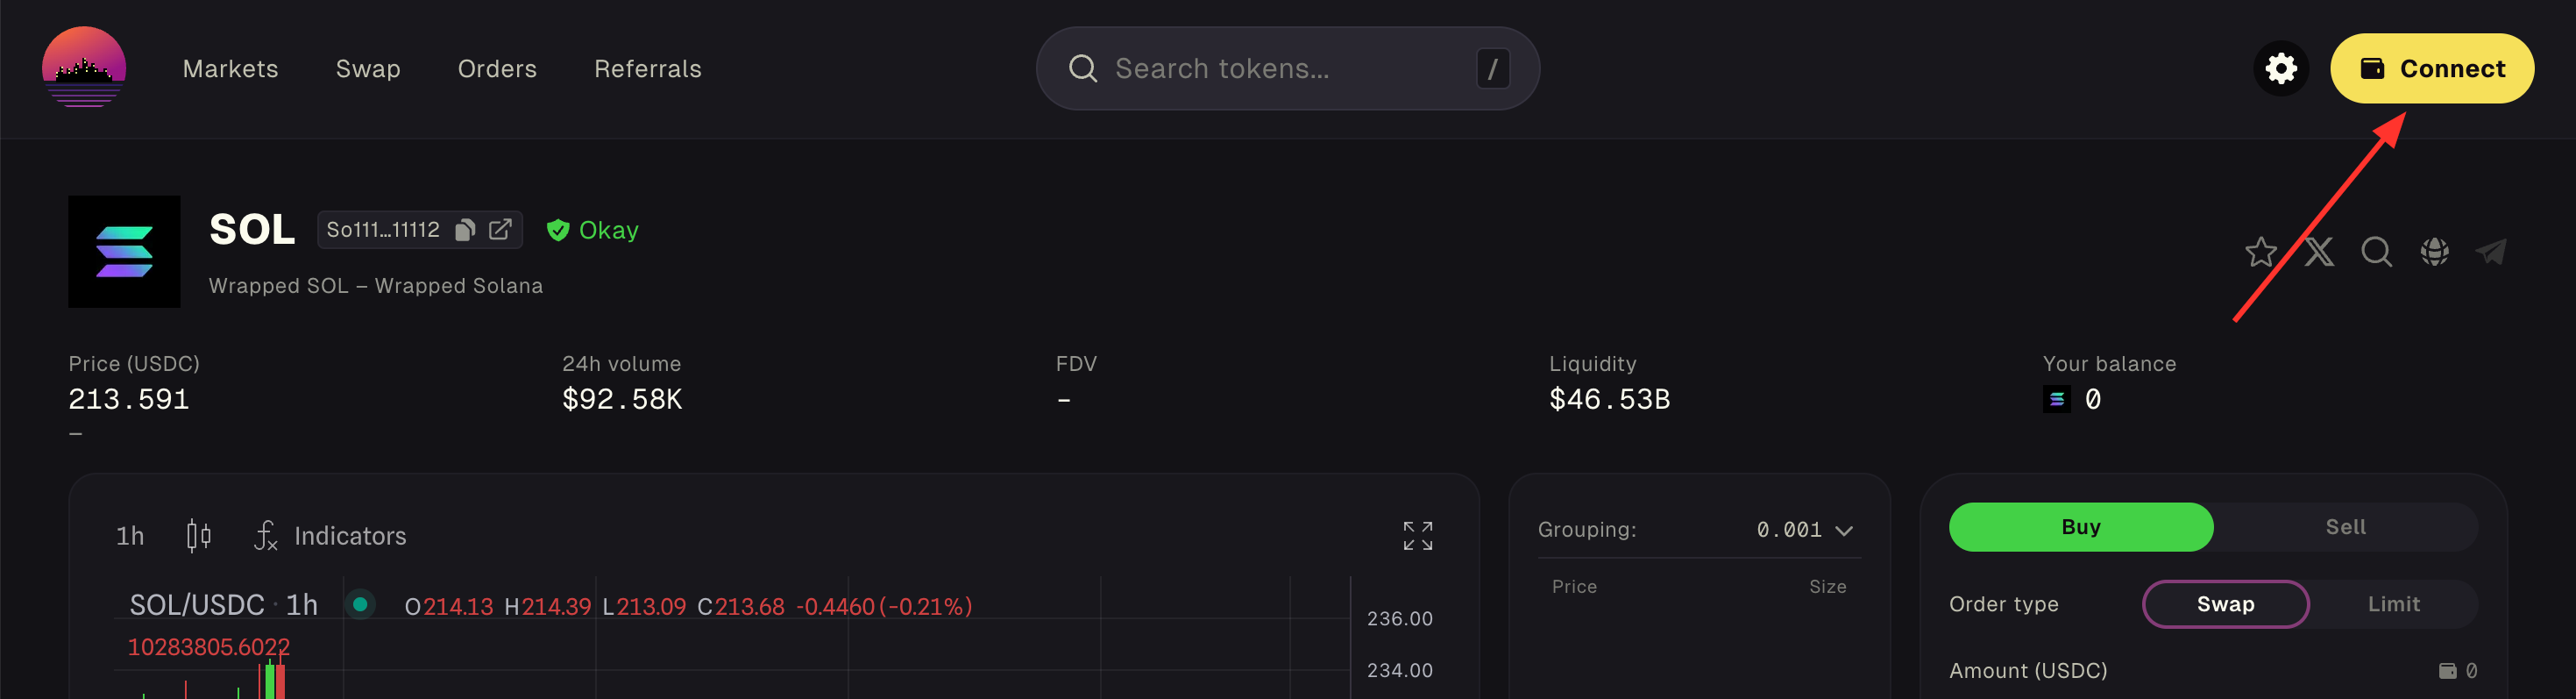Open settings via the gear icon
This screenshot has width=2576, height=699.
tap(2281, 69)
